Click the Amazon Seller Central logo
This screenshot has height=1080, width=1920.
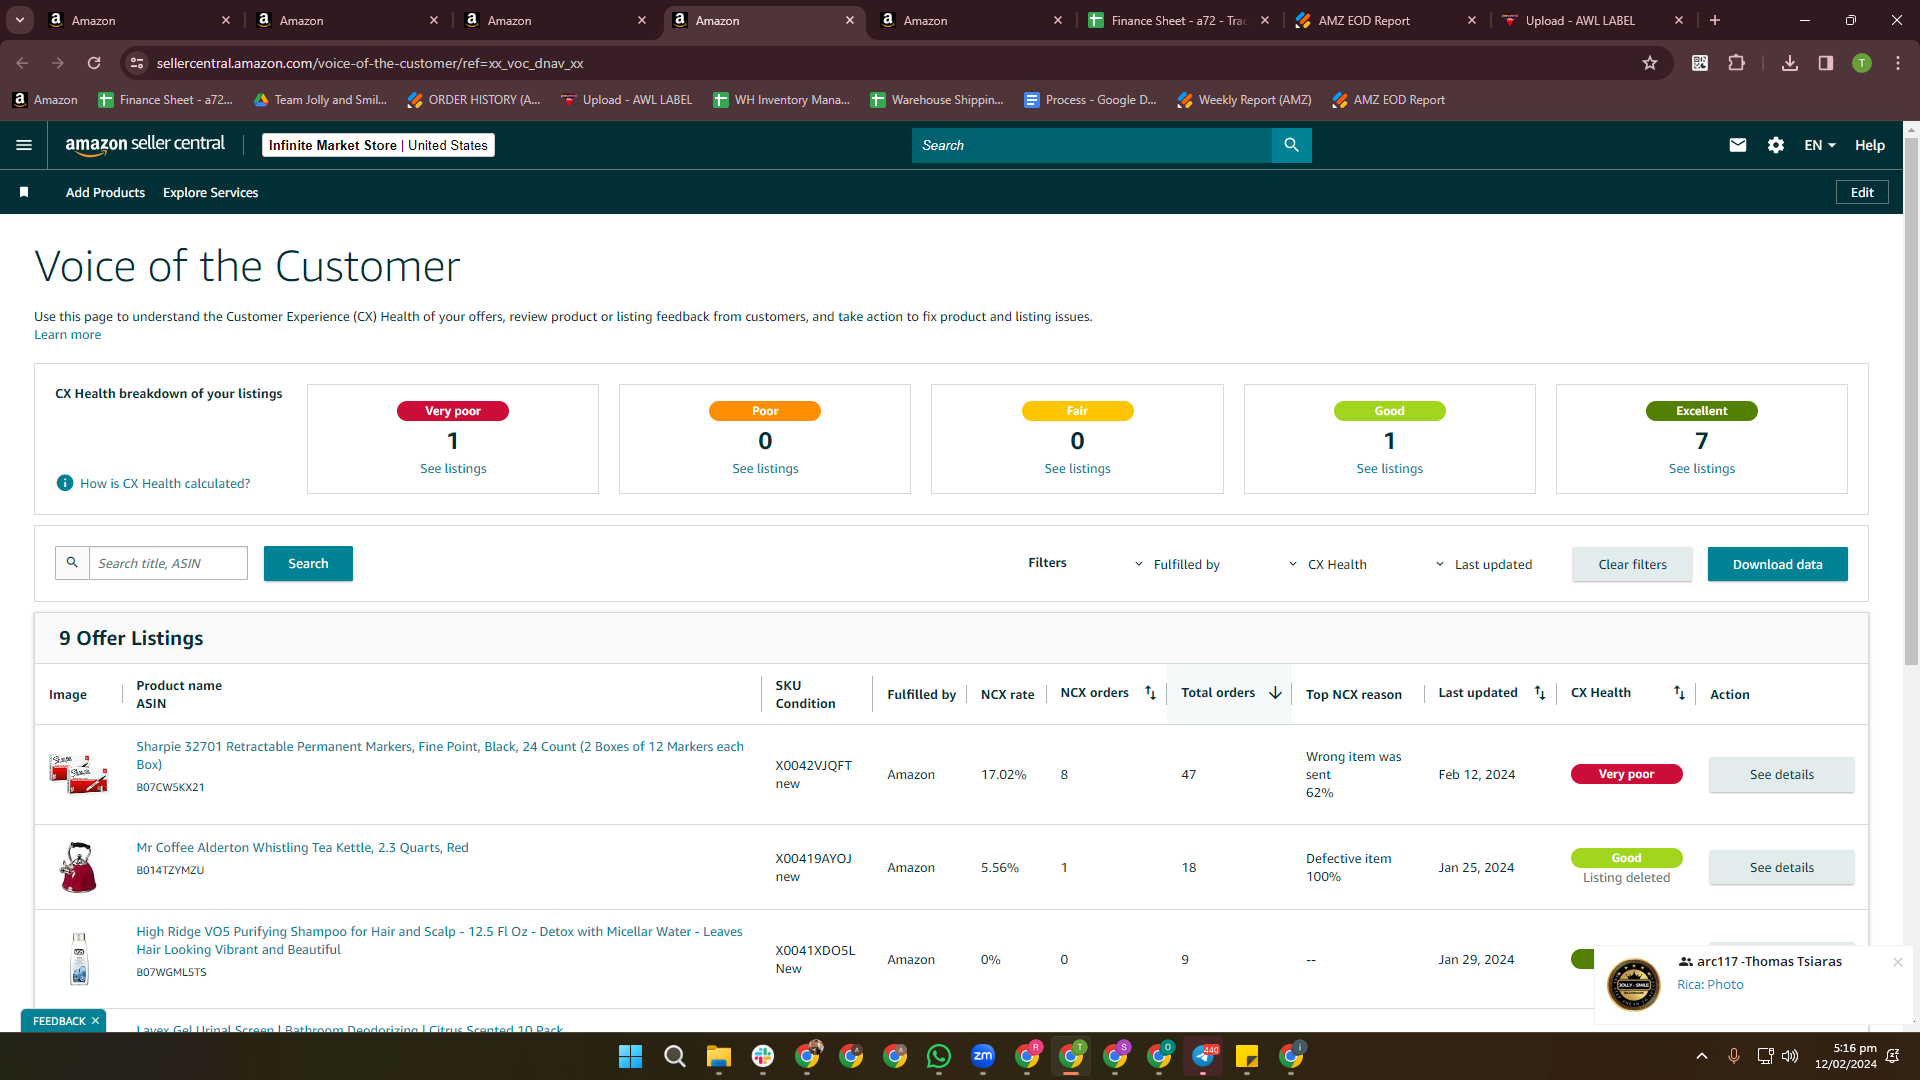click(x=145, y=145)
